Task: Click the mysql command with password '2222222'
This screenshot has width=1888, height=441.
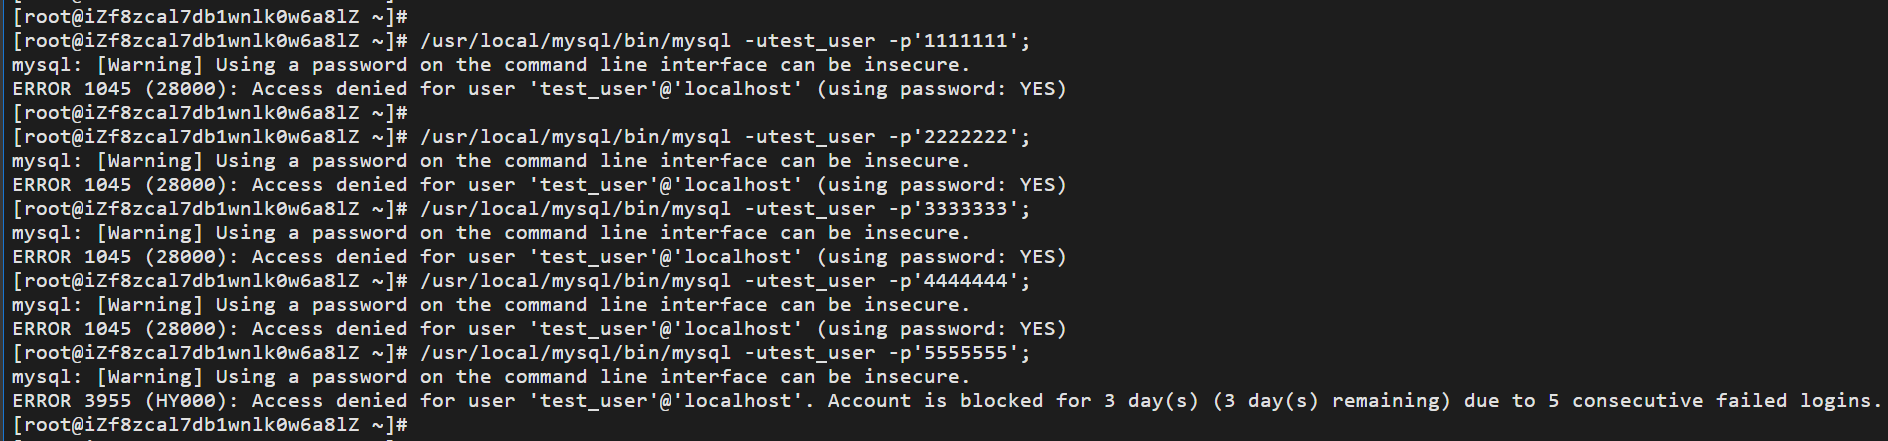Action: [x=725, y=137]
